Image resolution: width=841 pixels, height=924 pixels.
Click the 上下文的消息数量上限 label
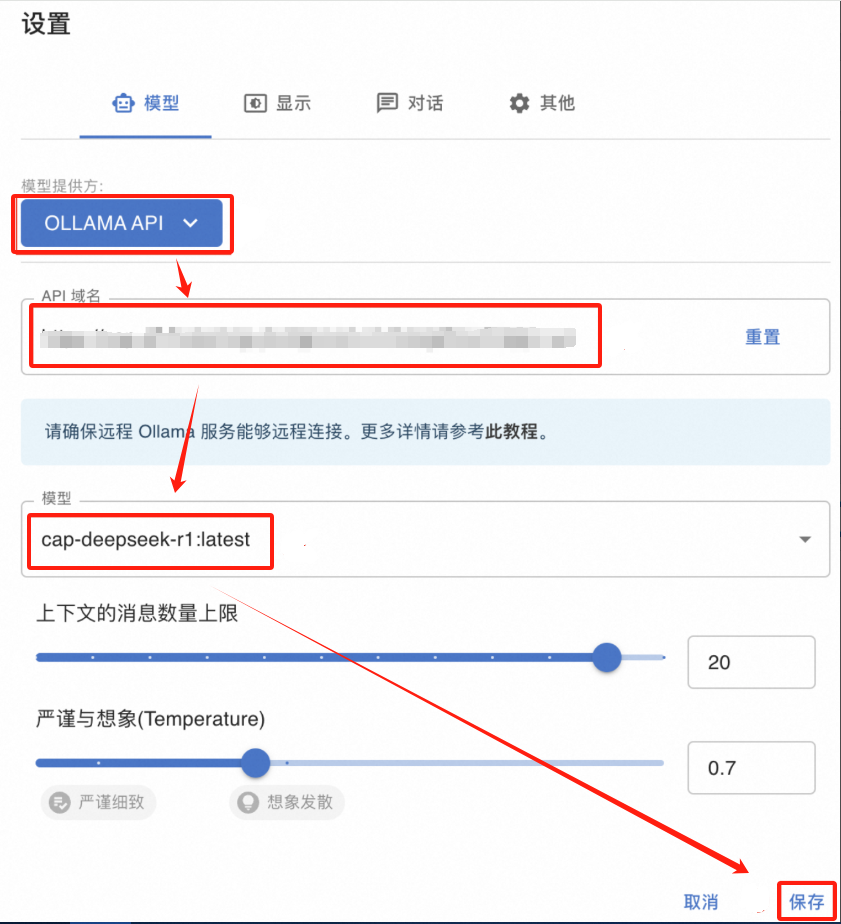[137, 613]
